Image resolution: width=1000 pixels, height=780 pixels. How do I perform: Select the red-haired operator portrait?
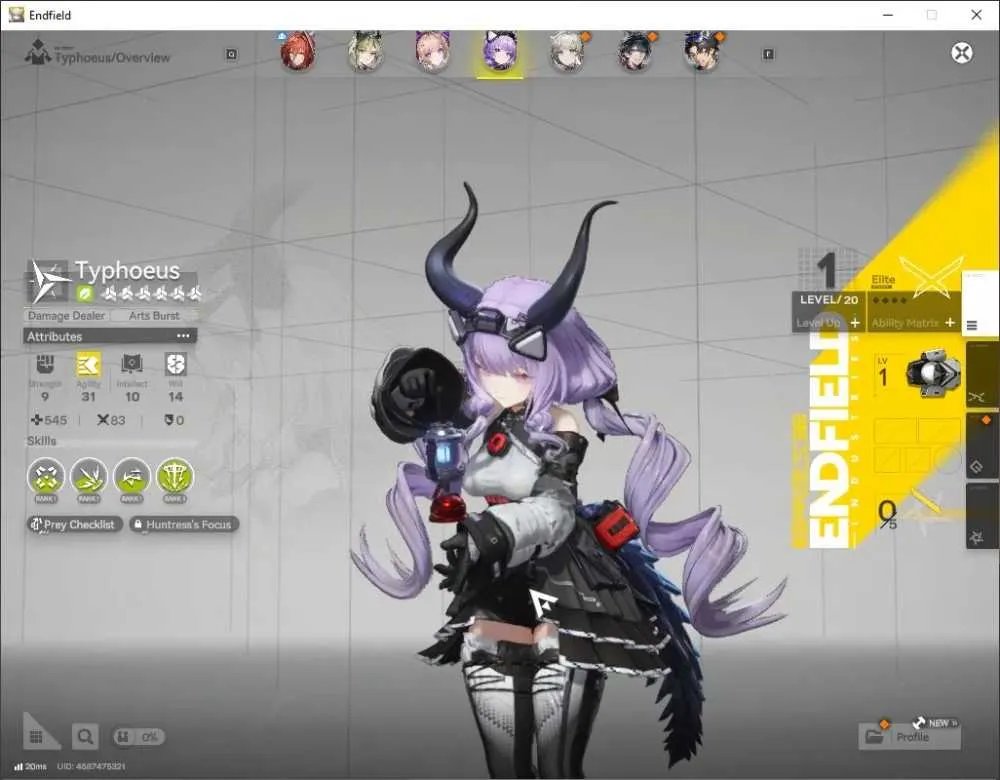point(298,52)
